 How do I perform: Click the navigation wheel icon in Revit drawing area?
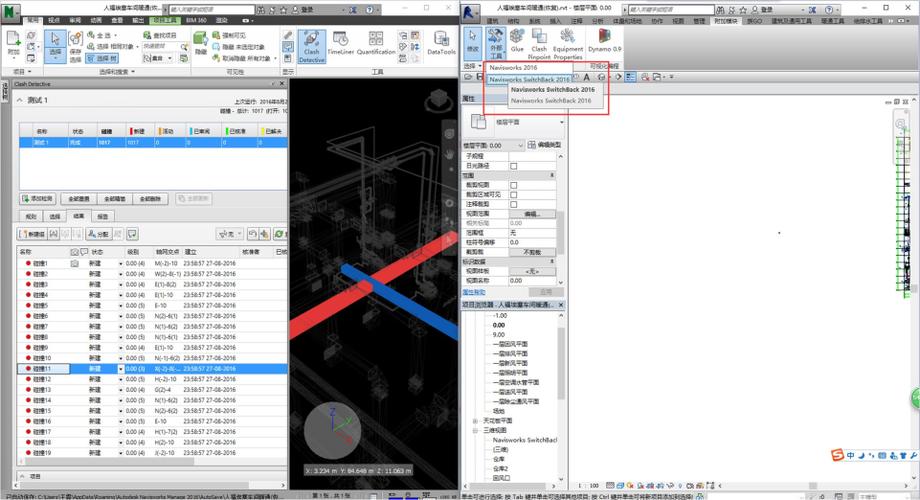(x=901, y=124)
